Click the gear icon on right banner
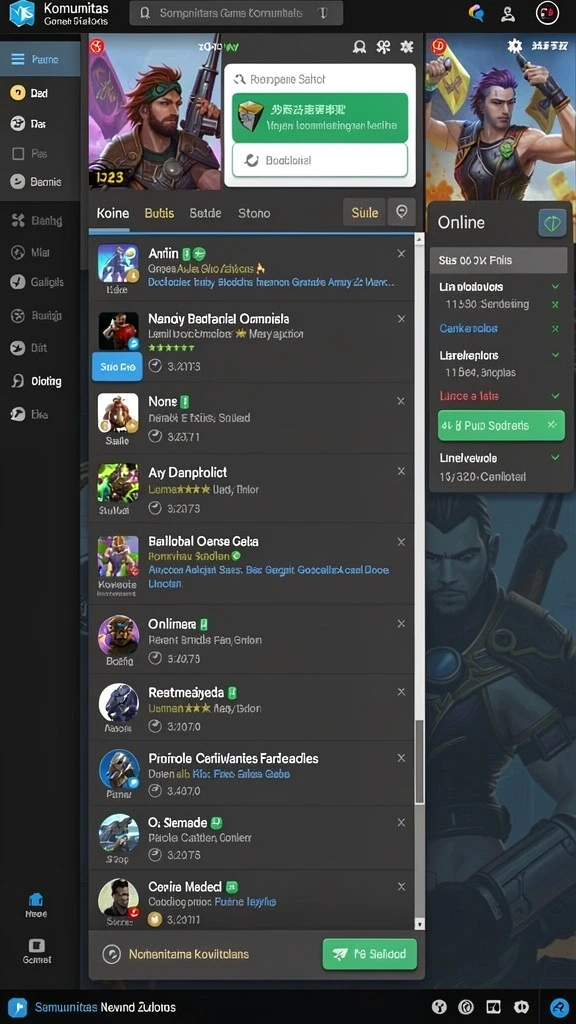 pyautogui.click(x=515, y=46)
